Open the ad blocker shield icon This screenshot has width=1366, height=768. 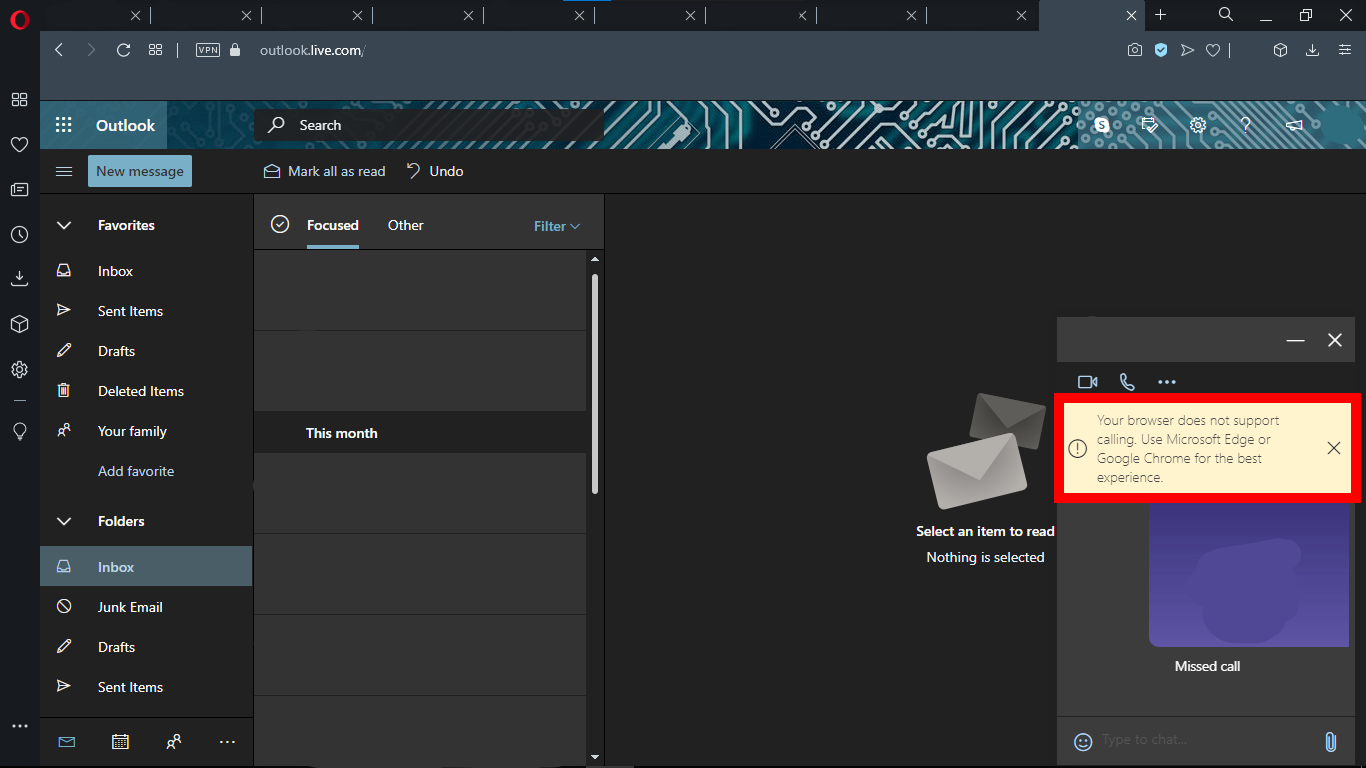[1161, 50]
